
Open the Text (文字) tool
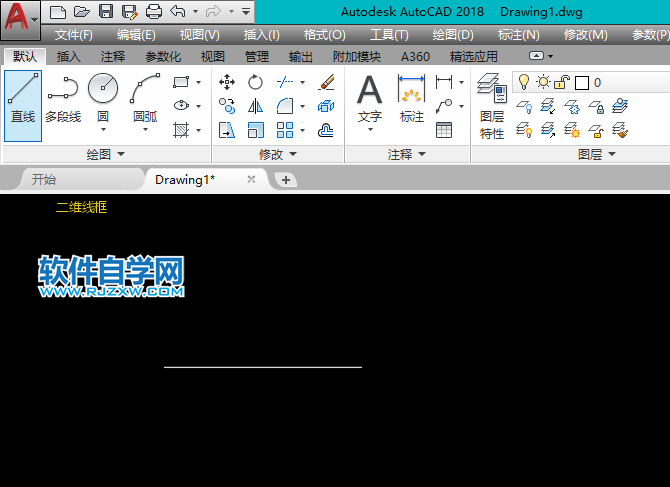click(x=370, y=98)
